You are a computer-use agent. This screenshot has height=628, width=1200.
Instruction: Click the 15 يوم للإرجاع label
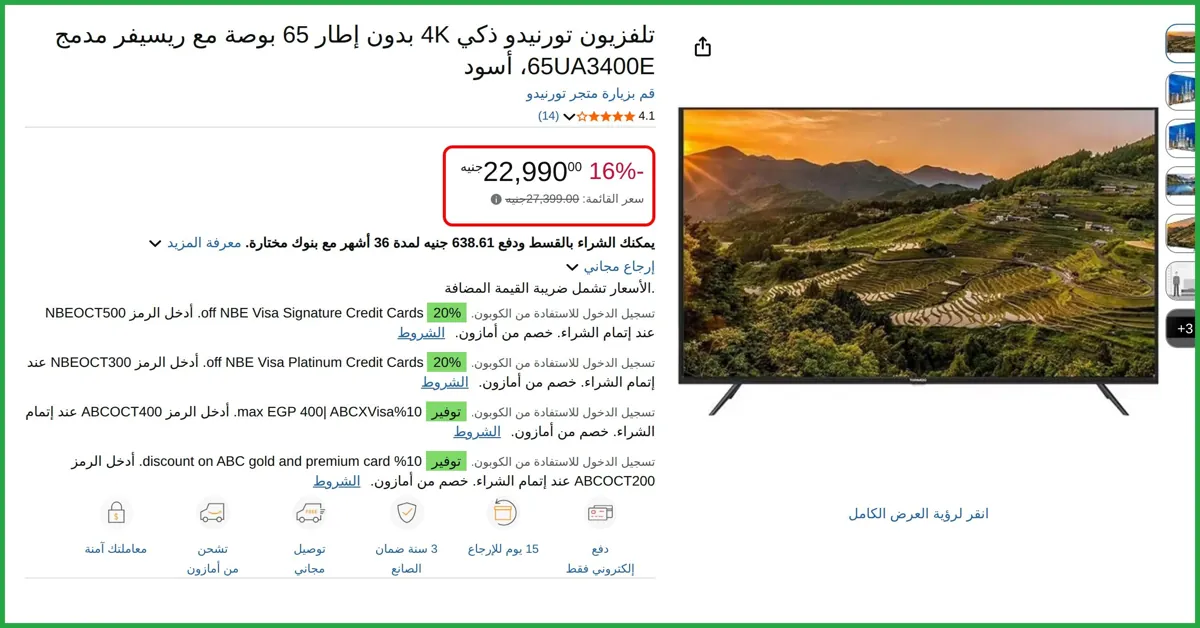(x=503, y=549)
